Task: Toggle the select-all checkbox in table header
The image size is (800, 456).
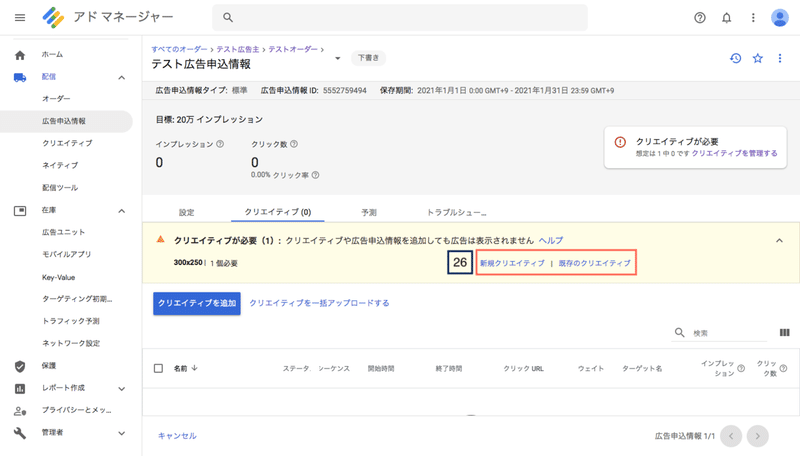Action: (x=158, y=368)
